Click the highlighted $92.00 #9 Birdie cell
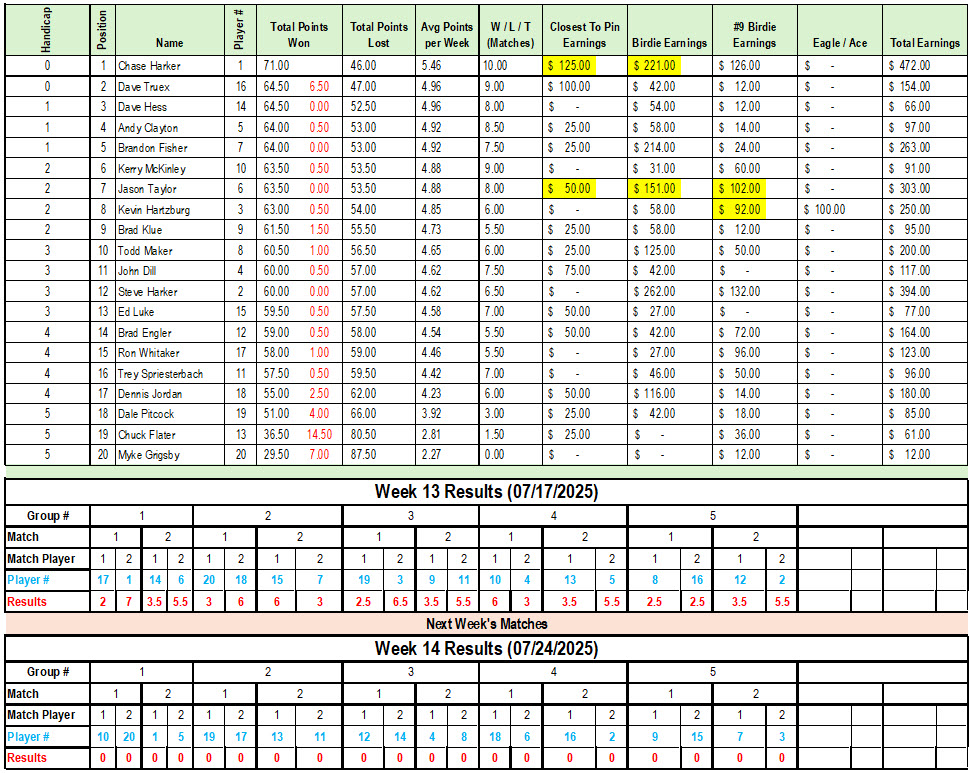Viewport: 970px width, 773px height. 740,210
